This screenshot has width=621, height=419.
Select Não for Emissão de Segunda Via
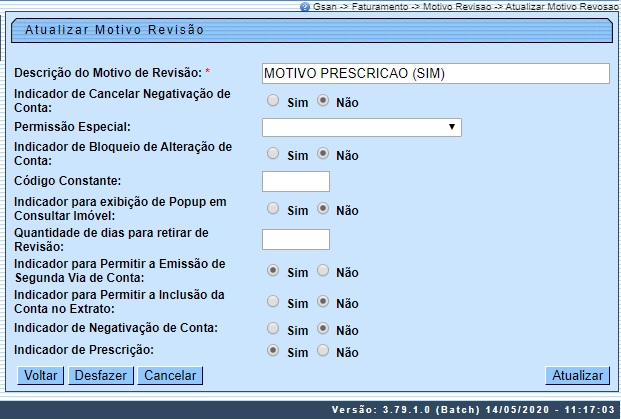click(x=323, y=271)
